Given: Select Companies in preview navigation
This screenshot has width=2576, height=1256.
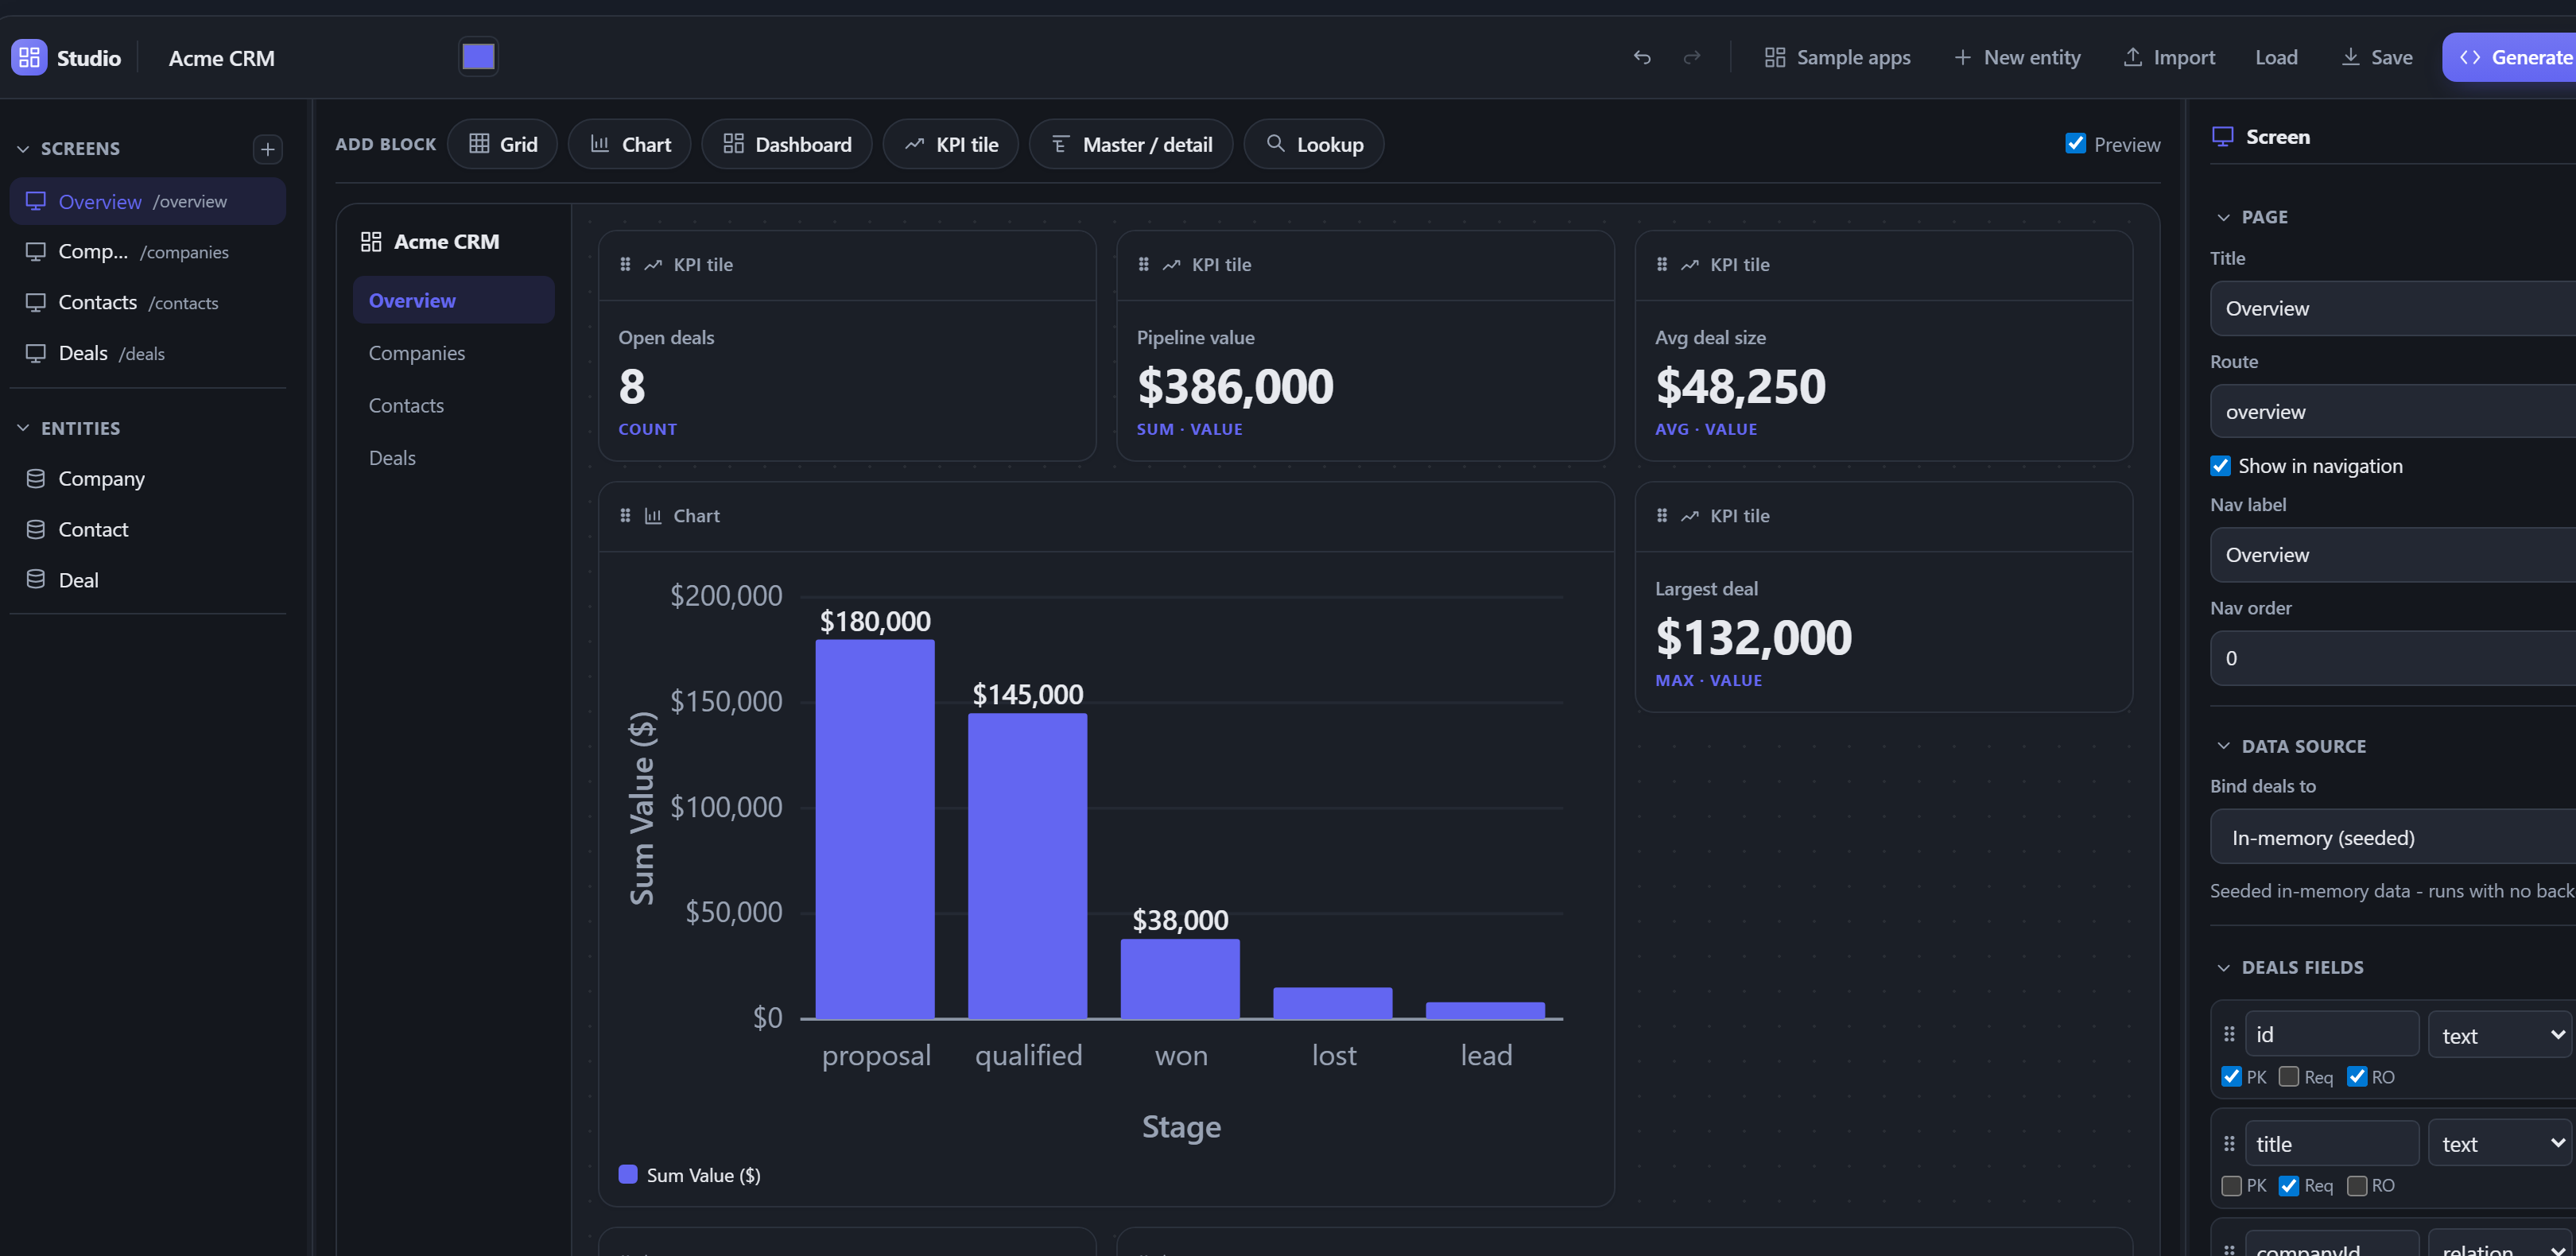Looking at the screenshot, I should (454, 353).
